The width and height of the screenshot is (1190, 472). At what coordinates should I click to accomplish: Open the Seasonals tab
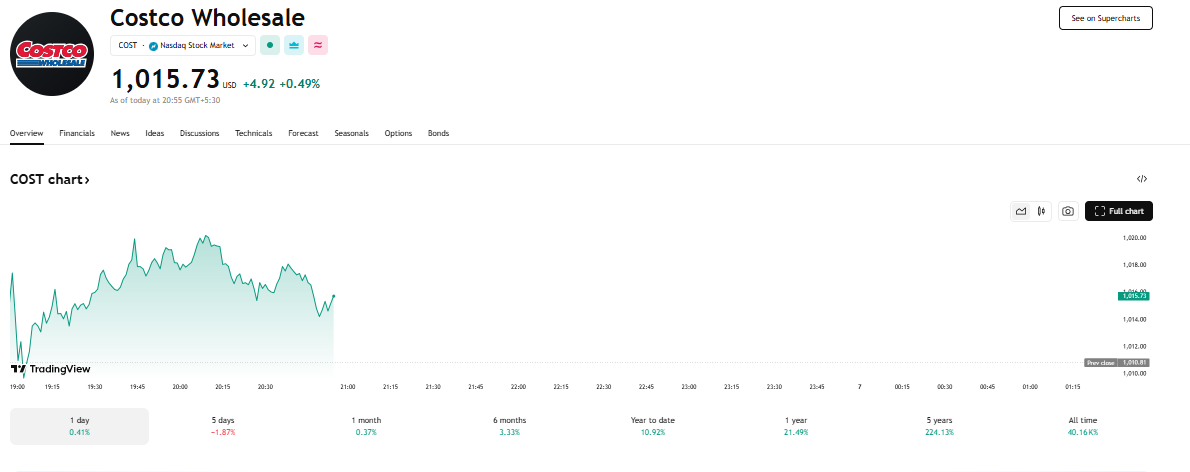point(351,133)
